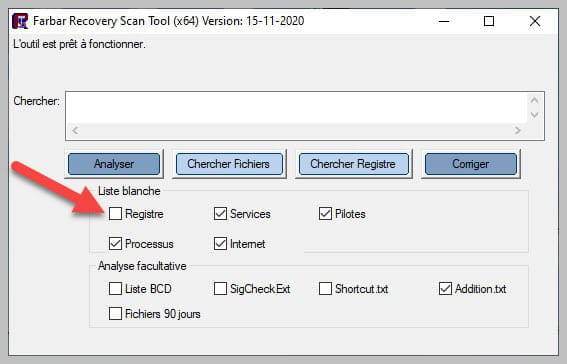This screenshot has width=567, height=364.
Task: Disable the Addition.txt checkbox
Action: (x=445, y=289)
